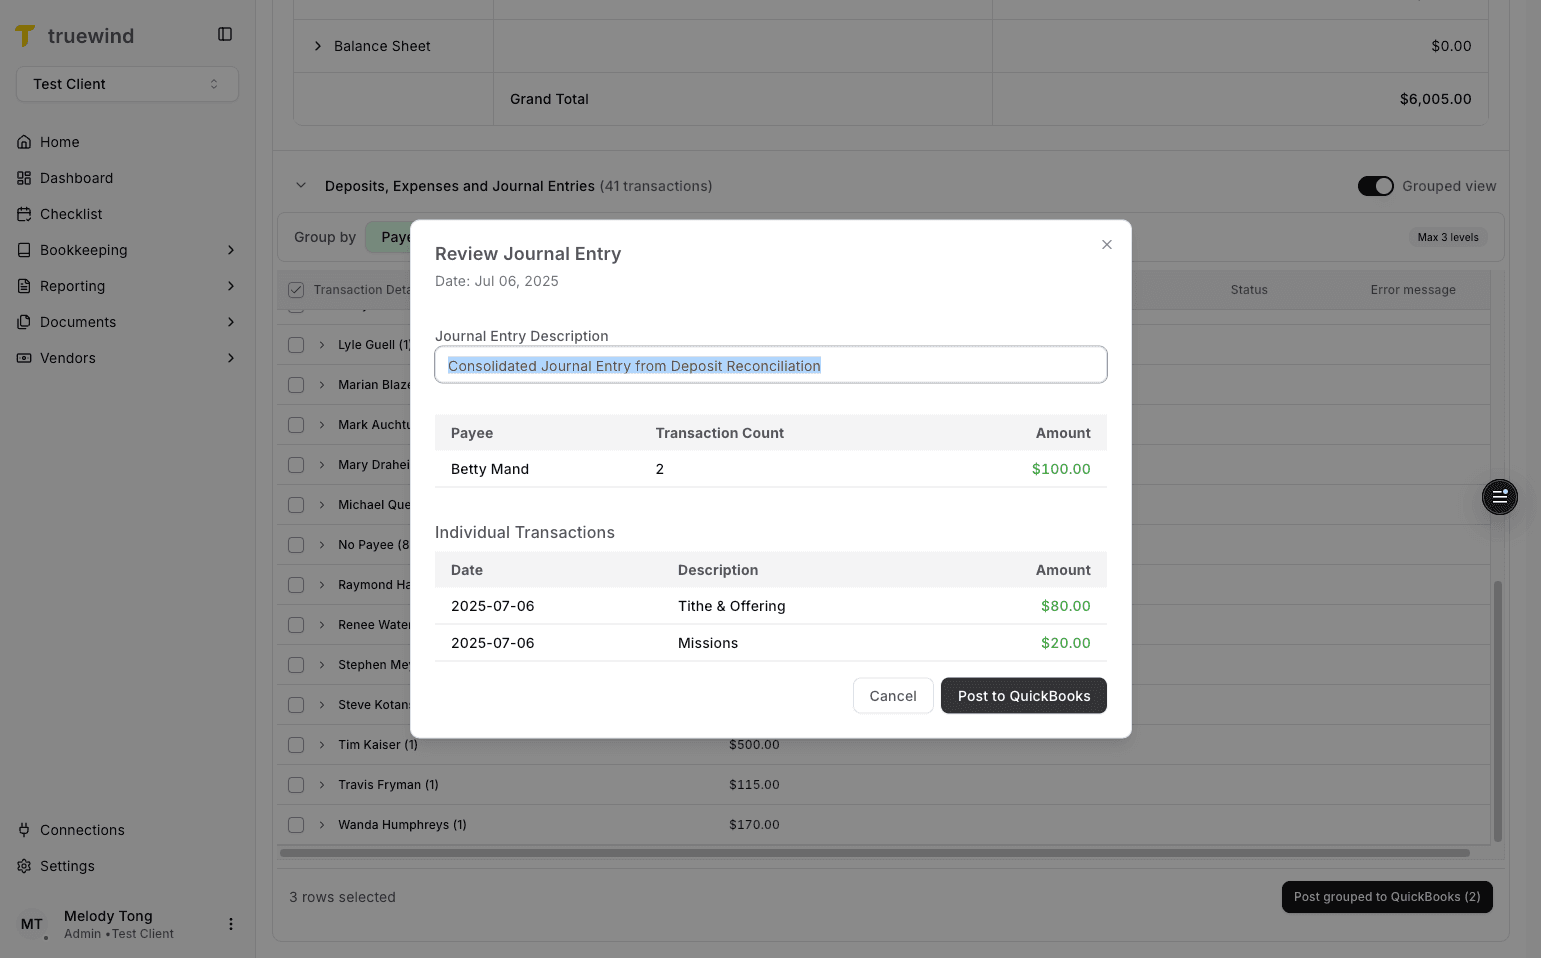Image resolution: width=1541 pixels, height=958 pixels.
Task: Expand the Wanda Humphreys transaction group
Action: point(321,824)
